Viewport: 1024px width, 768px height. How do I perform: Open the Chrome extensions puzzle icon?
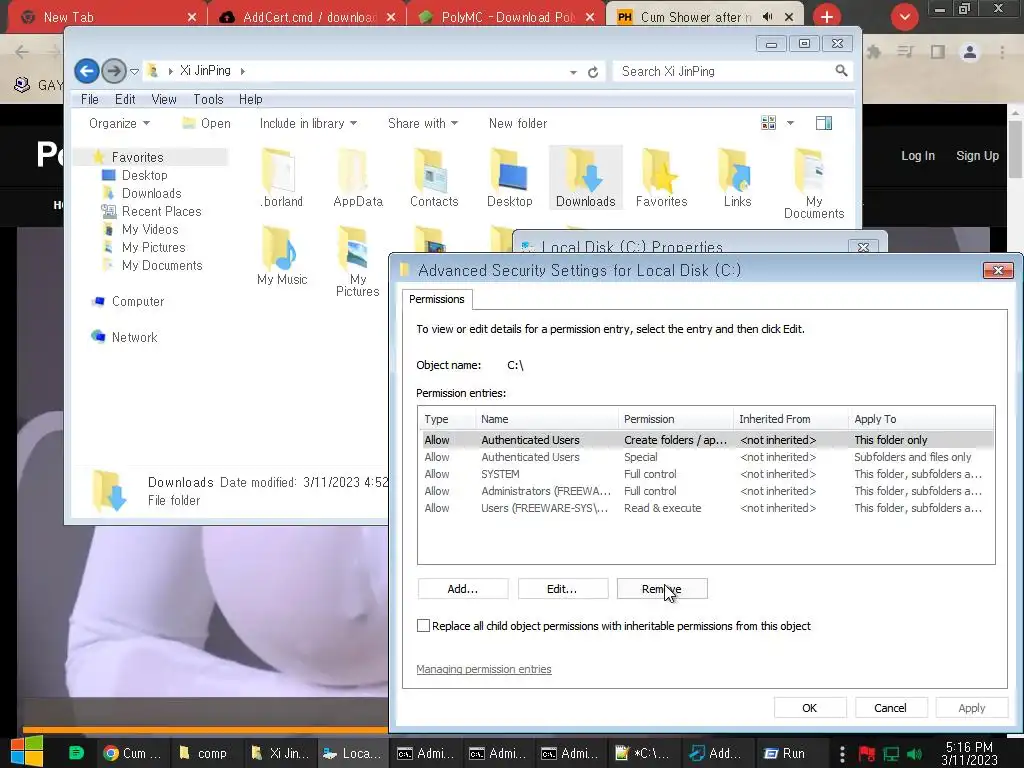tap(874, 52)
